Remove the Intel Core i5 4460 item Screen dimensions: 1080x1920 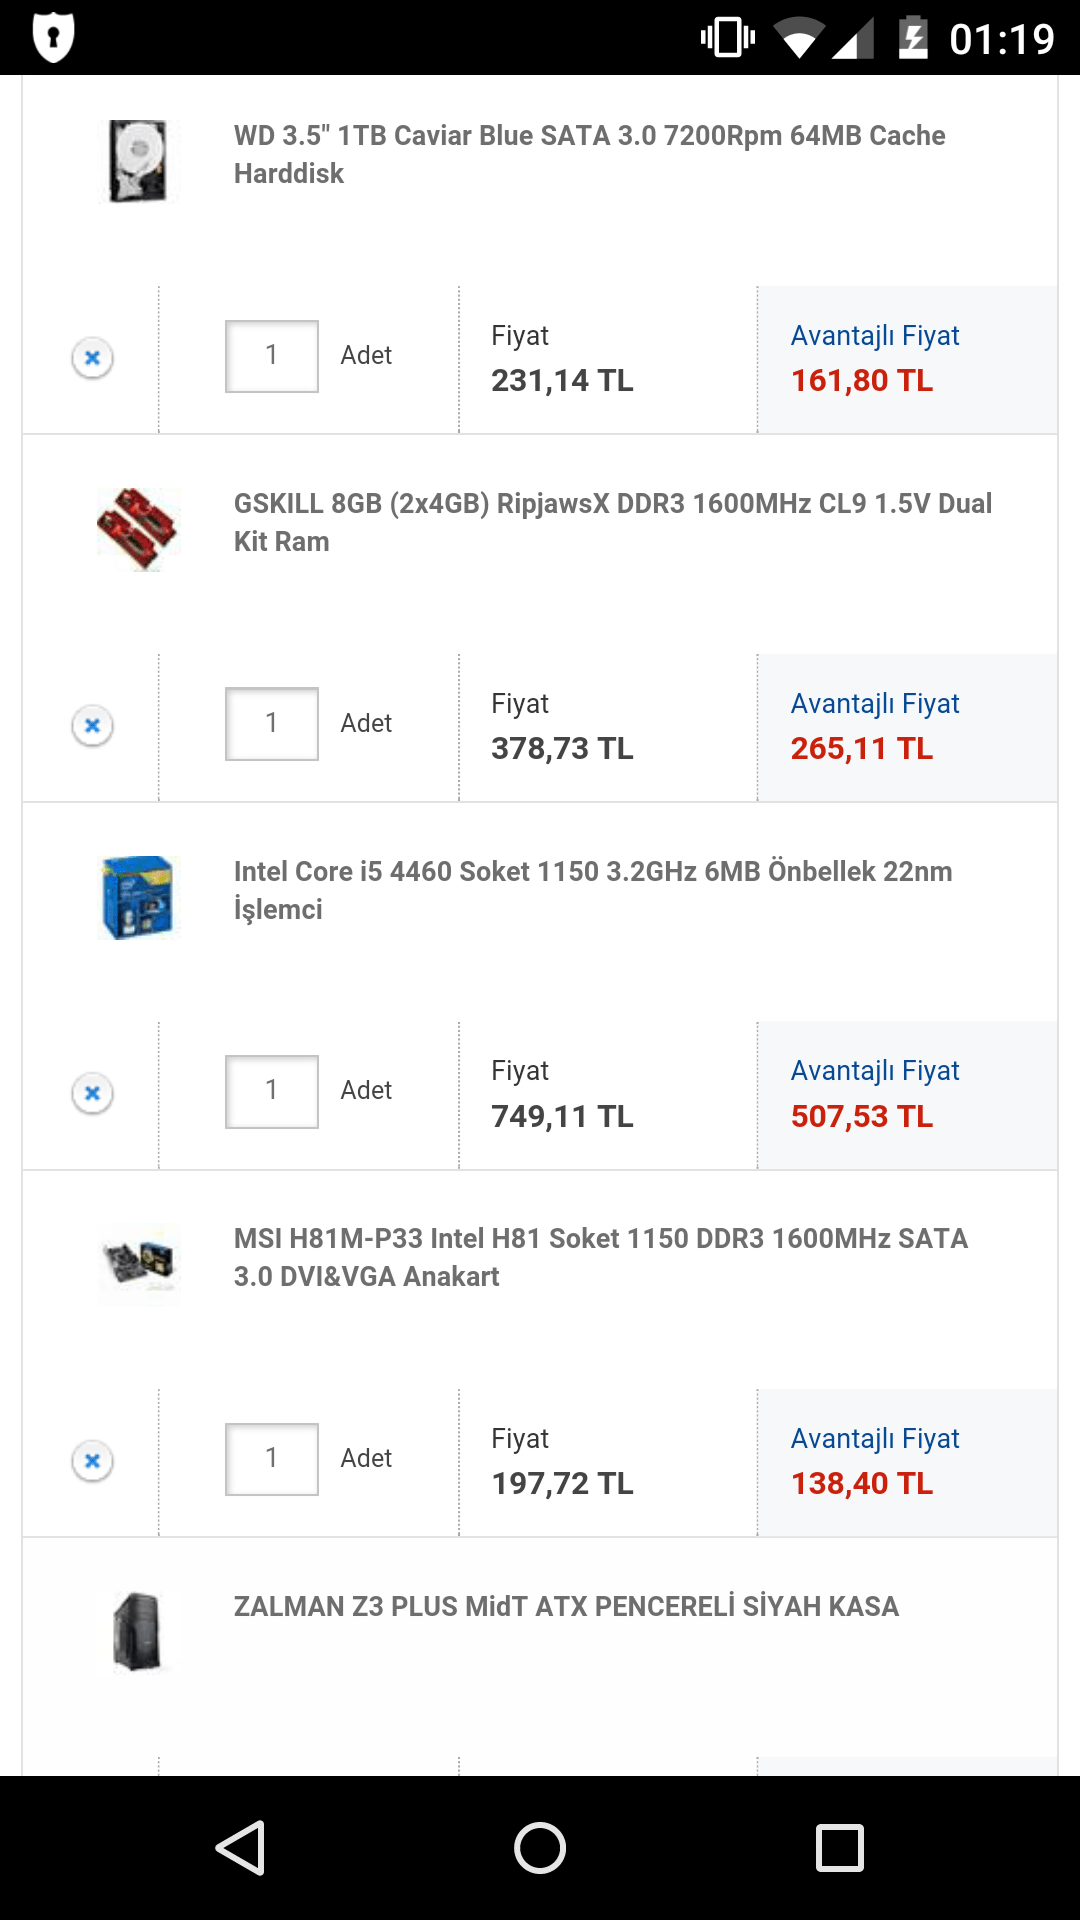pyautogui.click(x=92, y=1093)
